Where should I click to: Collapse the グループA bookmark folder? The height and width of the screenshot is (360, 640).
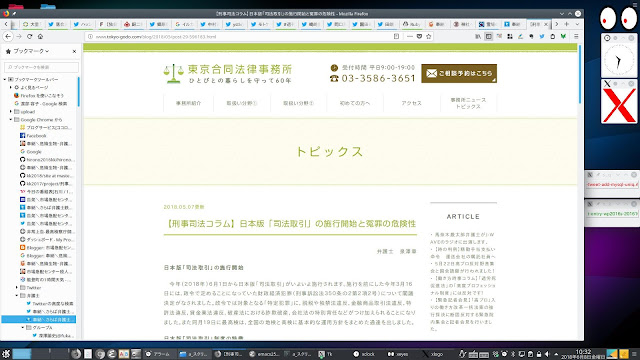click(23, 328)
